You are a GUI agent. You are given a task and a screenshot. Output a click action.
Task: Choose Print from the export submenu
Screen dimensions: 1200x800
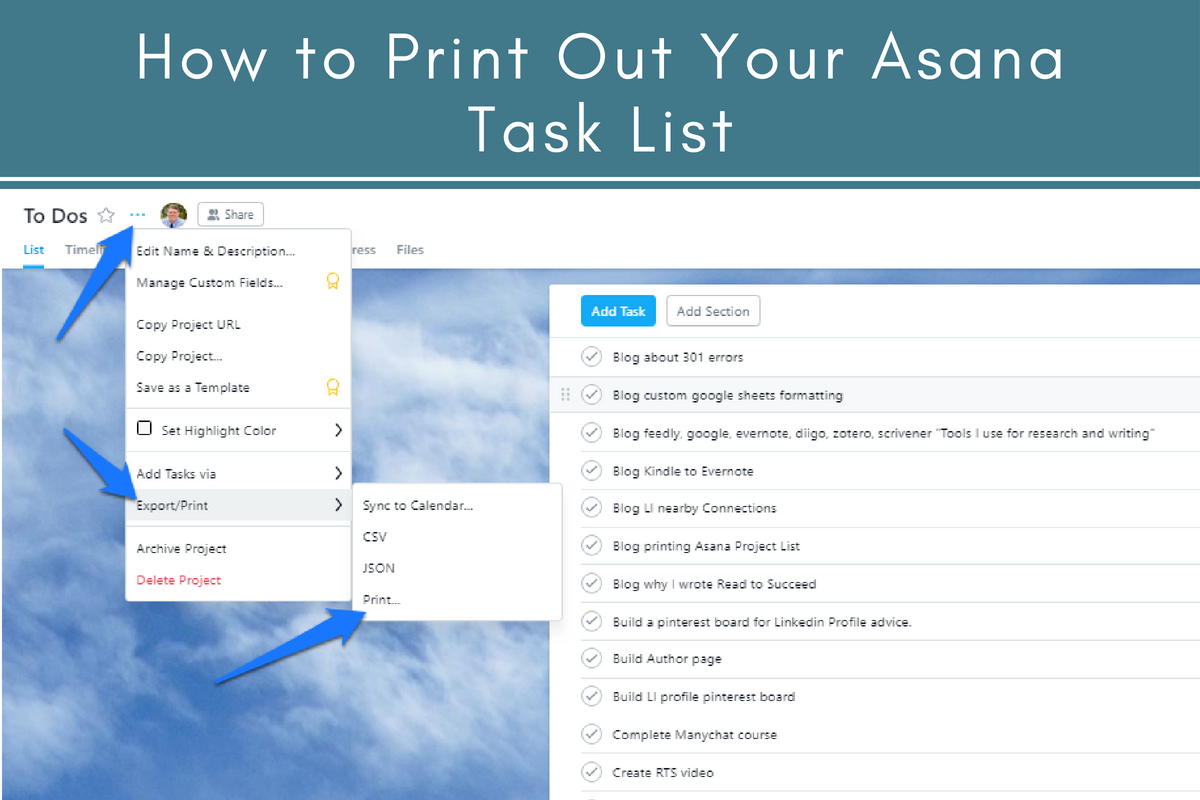tap(381, 600)
